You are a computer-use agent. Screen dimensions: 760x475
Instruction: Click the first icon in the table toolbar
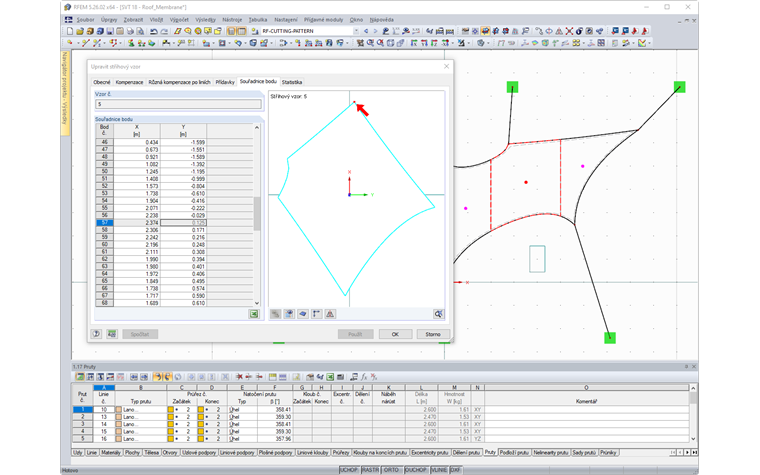point(80,377)
